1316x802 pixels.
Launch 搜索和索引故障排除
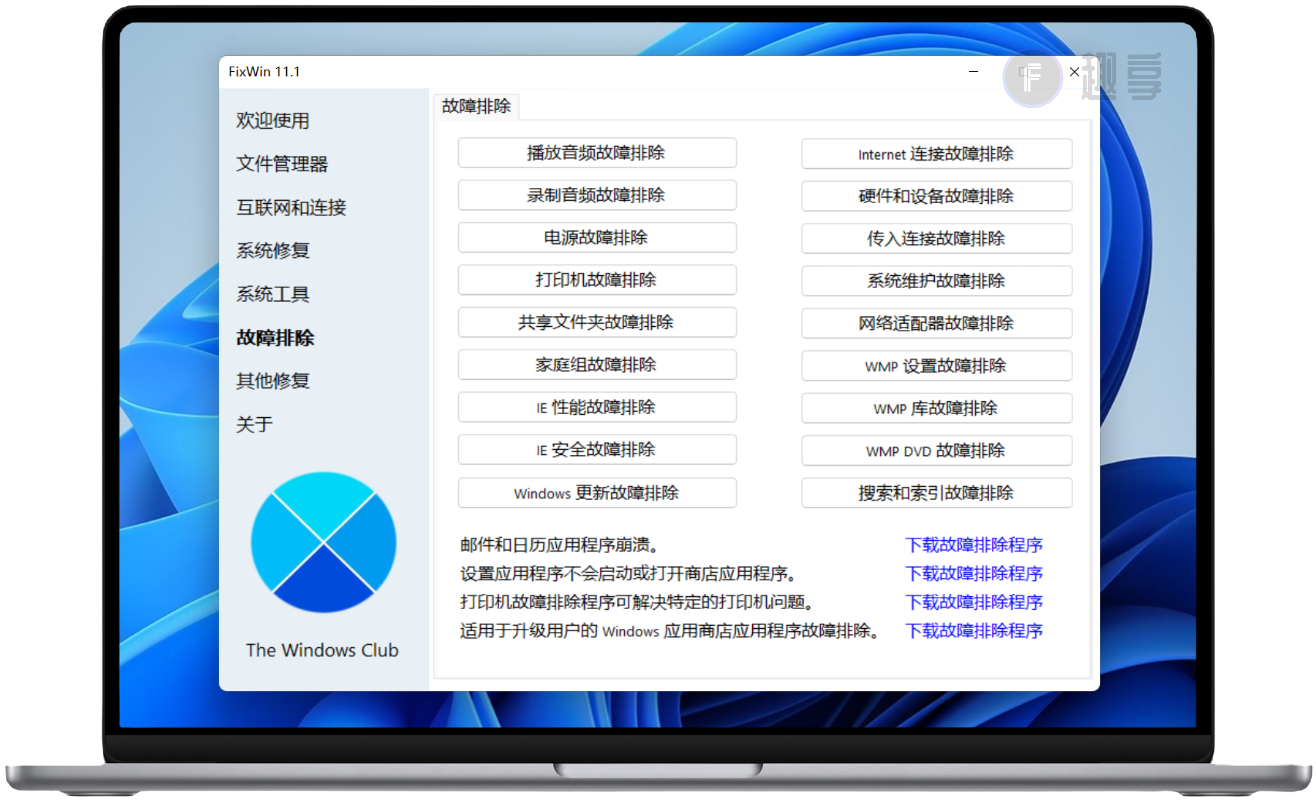937,493
